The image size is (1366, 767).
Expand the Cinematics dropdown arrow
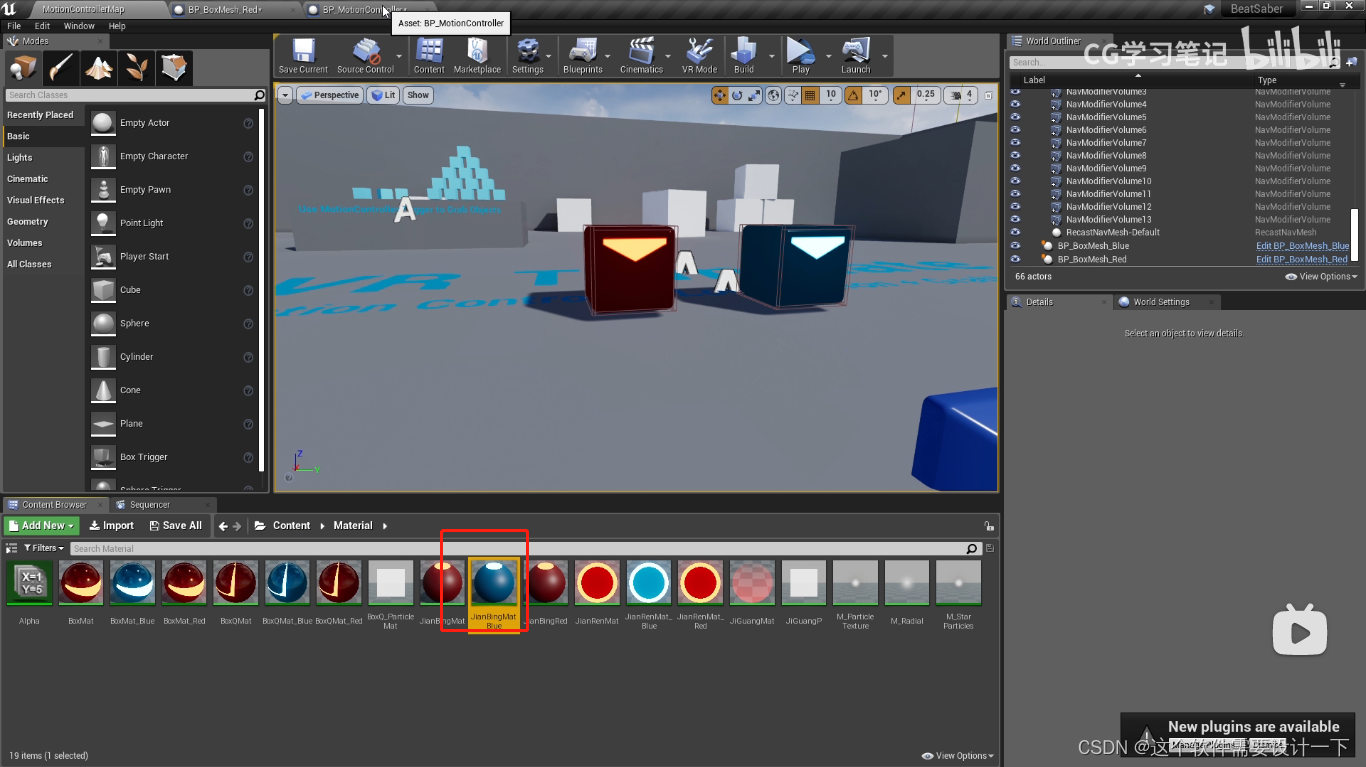point(668,56)
